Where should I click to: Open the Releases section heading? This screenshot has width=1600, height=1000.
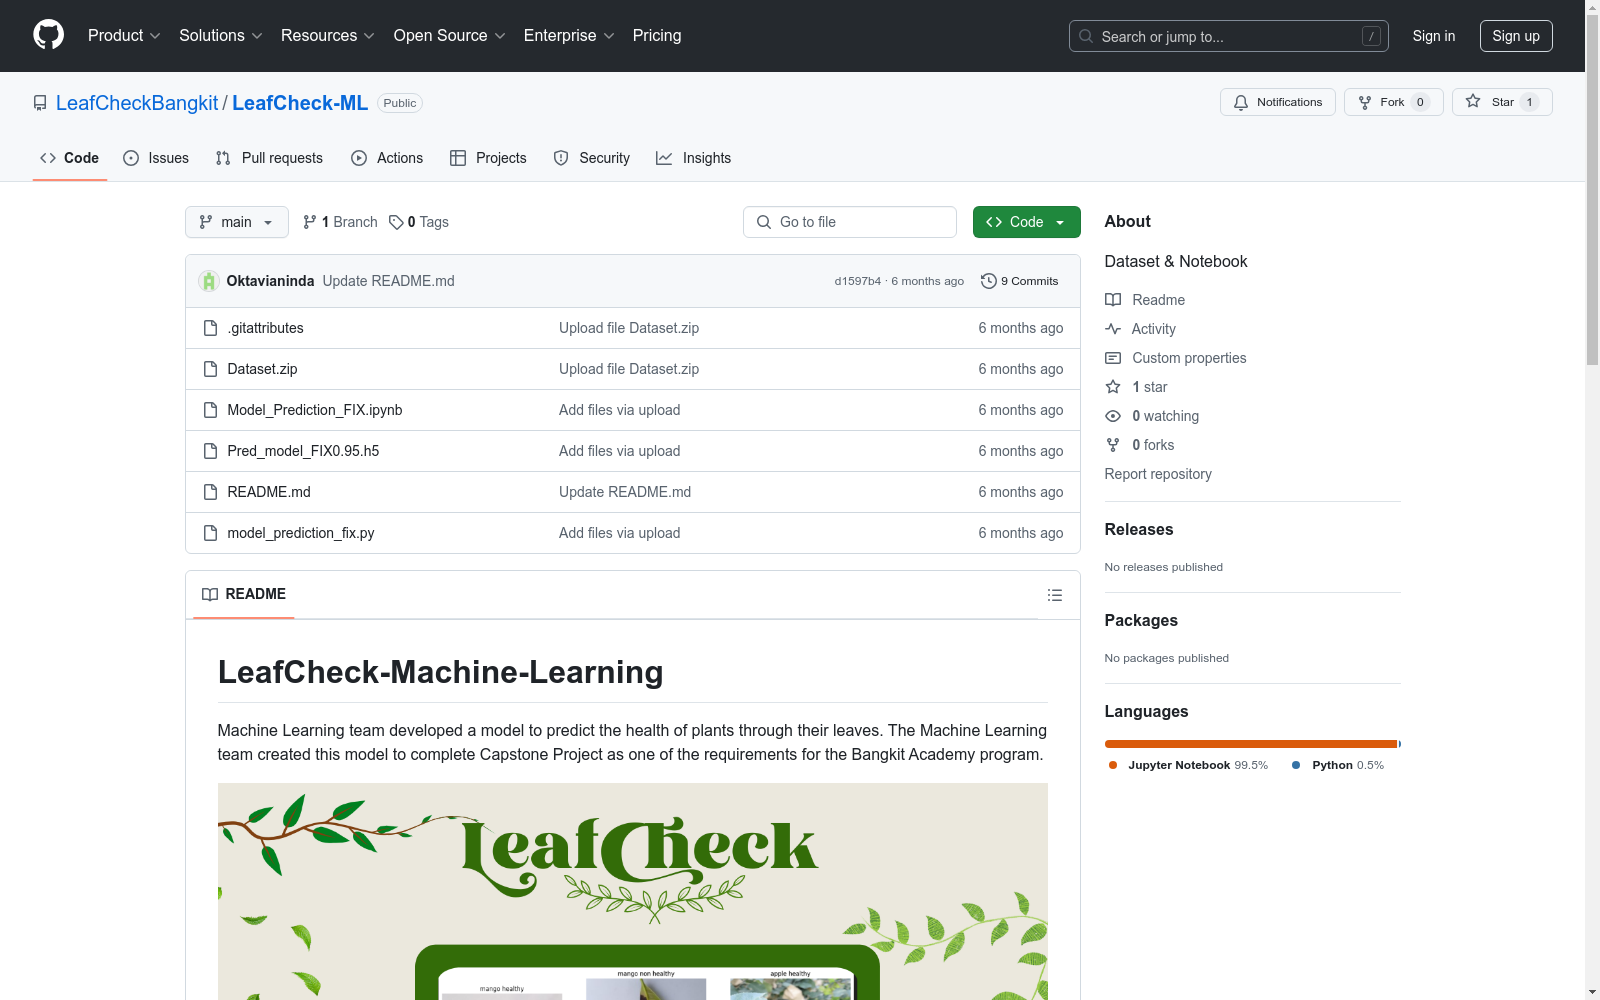[1139, 530]
